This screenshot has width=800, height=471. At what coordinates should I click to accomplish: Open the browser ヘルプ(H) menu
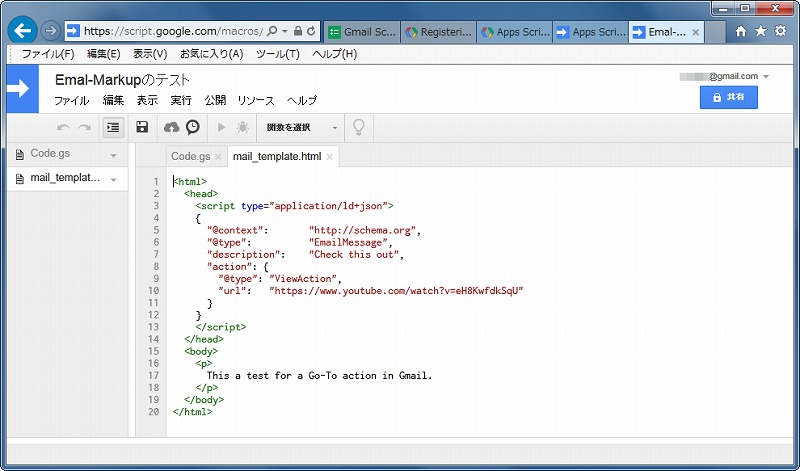click(x=335, y=54)
